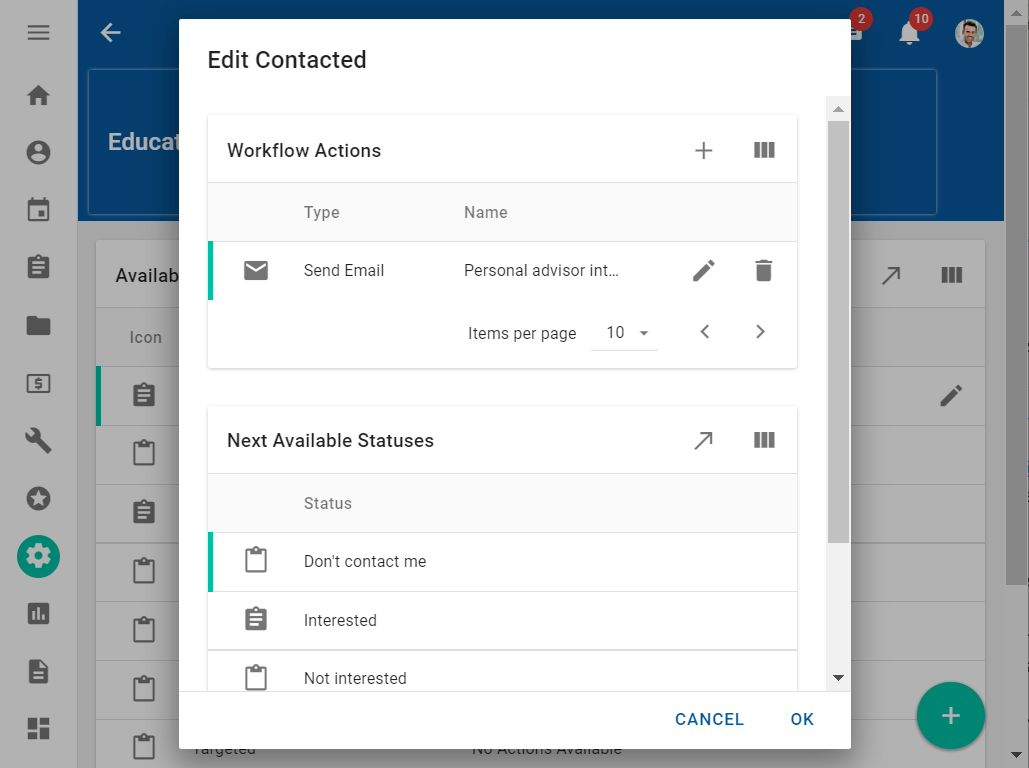Screen dimensions: 1029x768
Task: Open Next Available Statuses arrow link
Action: [704, 441]
